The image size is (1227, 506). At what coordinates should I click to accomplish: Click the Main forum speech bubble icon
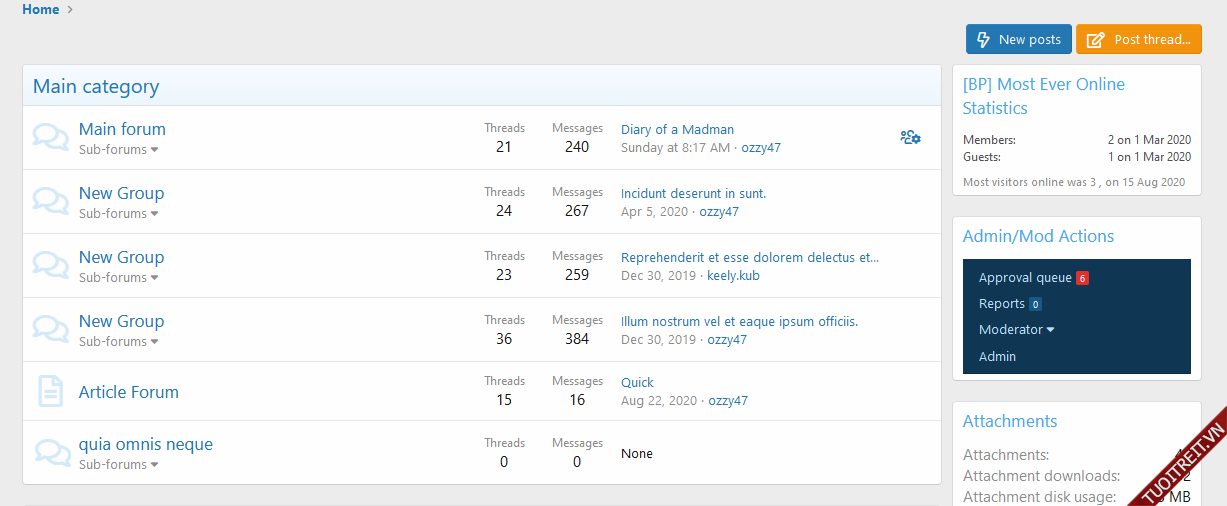coord(50,137)
